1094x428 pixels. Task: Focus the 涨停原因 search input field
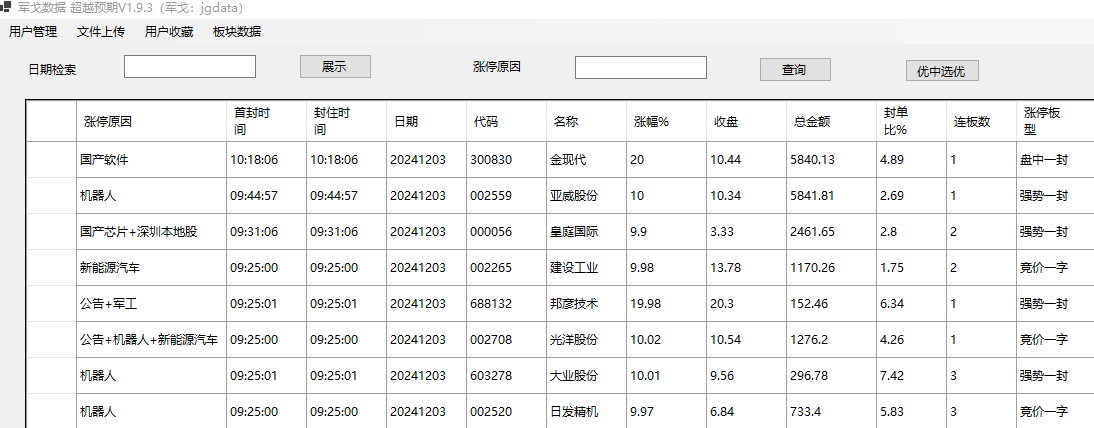(640, 68)
